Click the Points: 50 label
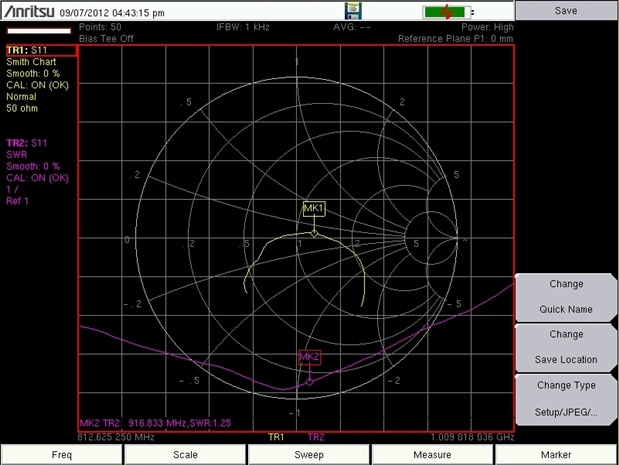Viewport: 619px width, 465px height. pos(100,27)
